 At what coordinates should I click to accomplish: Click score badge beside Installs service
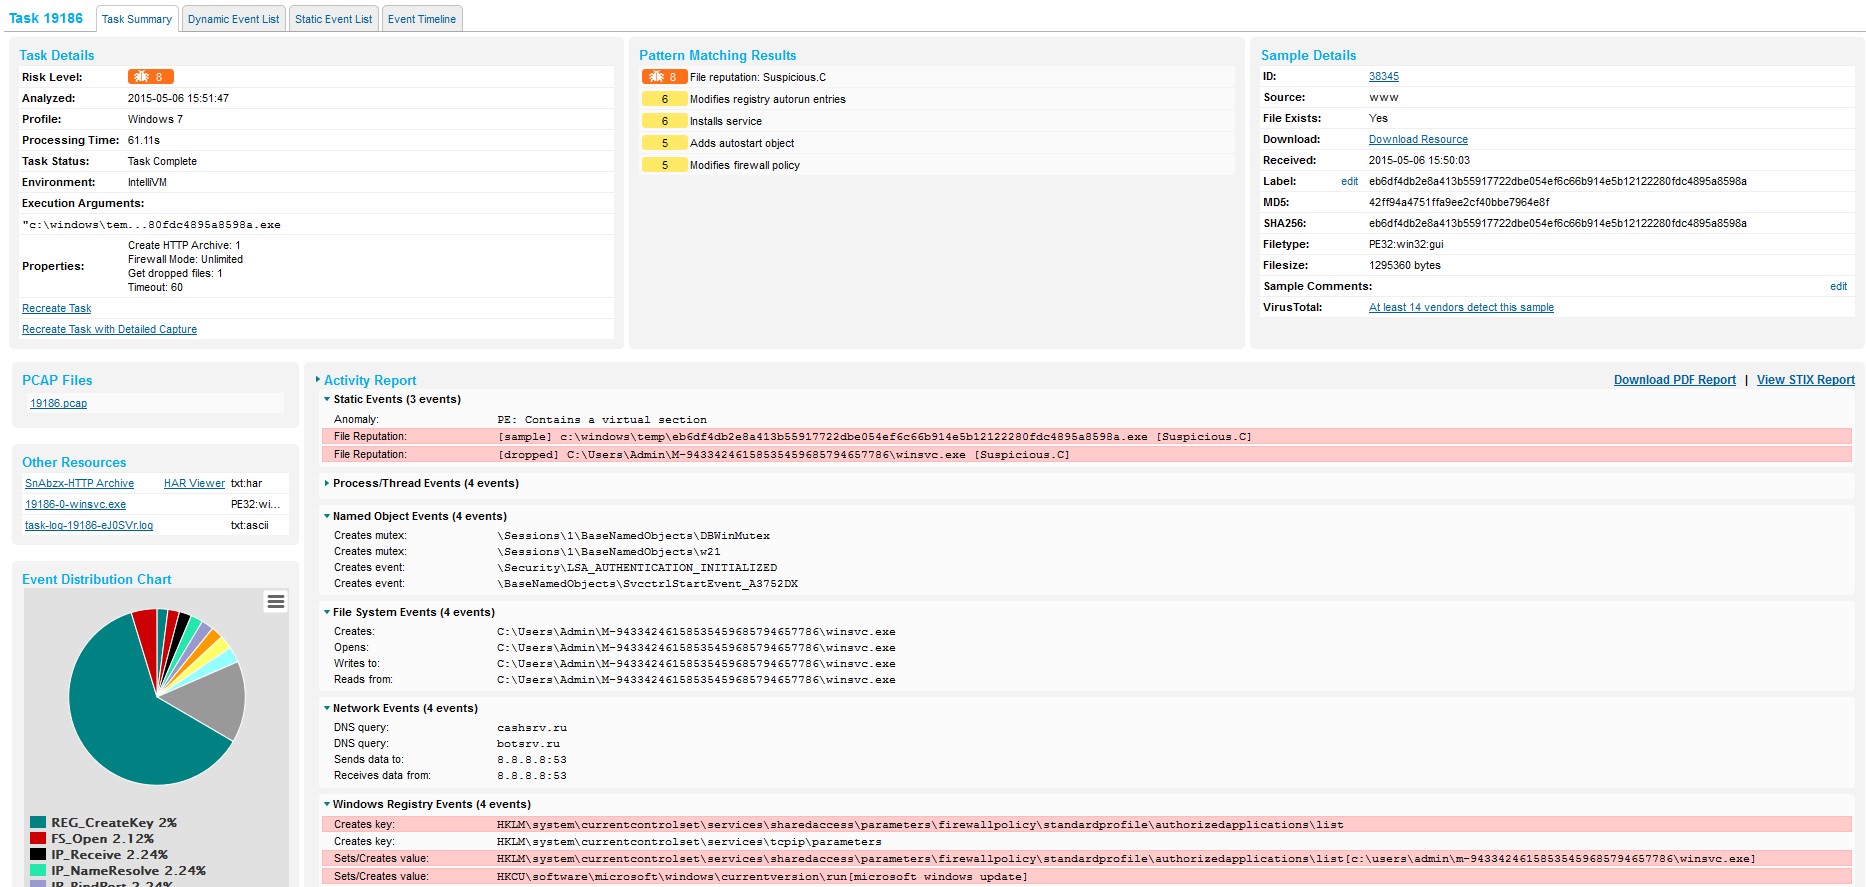[x=664, y=121]
